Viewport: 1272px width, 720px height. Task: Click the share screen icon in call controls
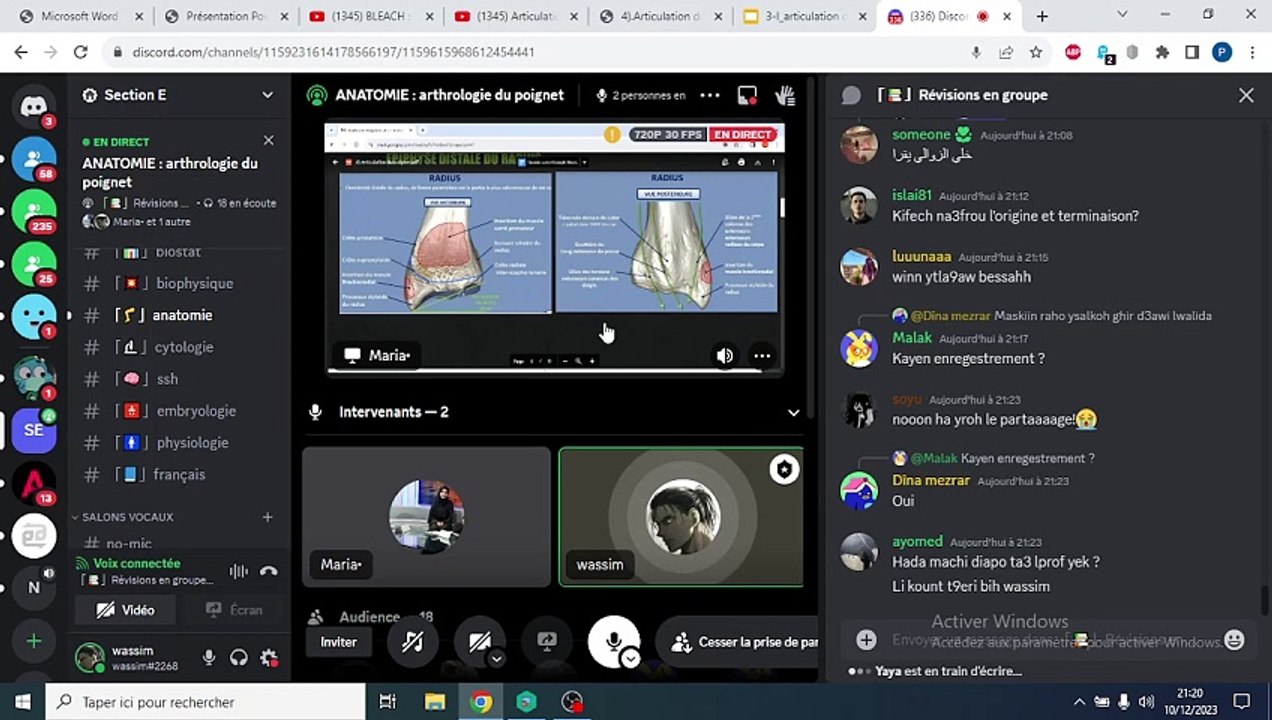point(546,642)
